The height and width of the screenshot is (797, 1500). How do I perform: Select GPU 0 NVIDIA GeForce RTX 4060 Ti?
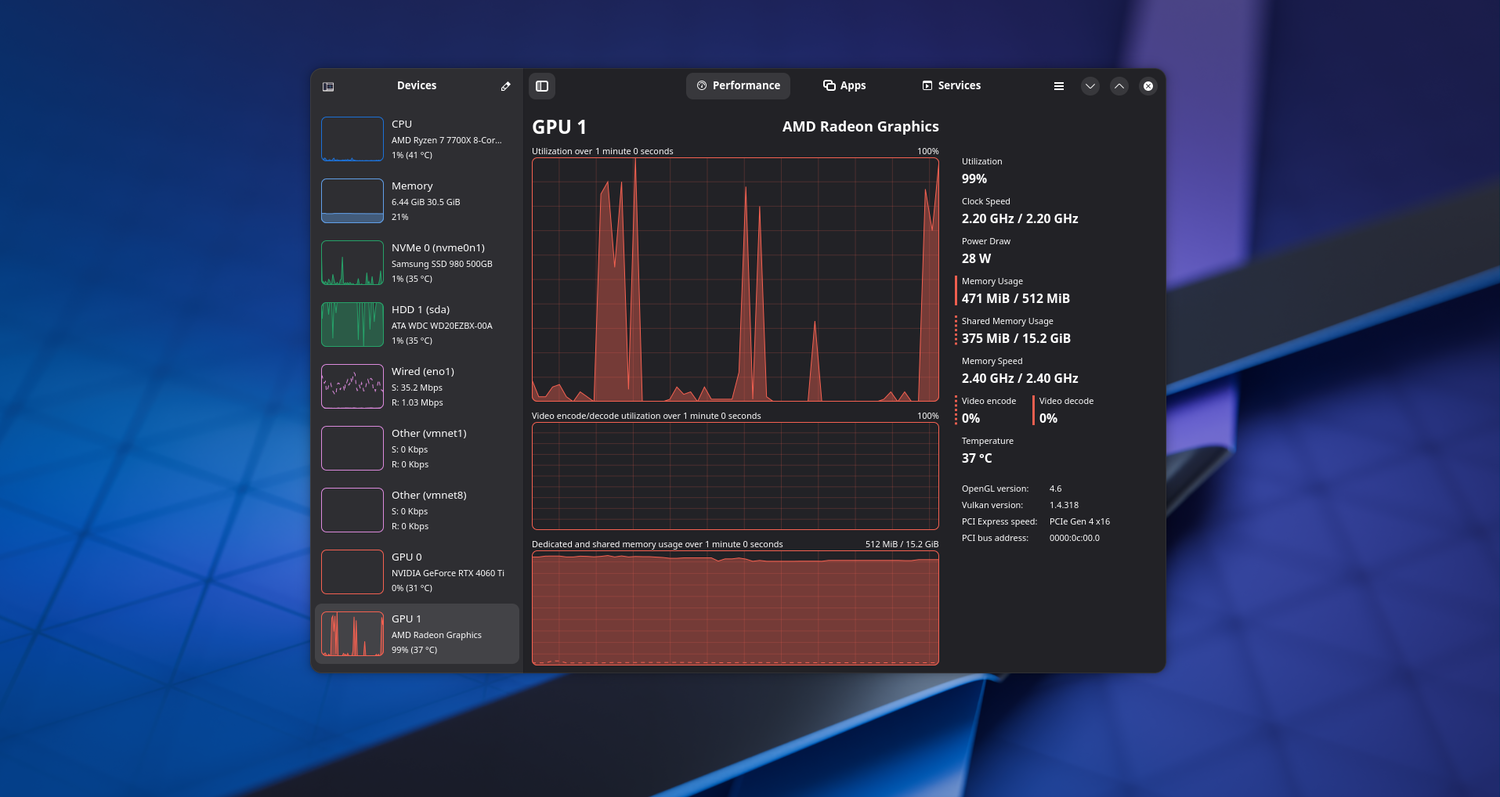click(x=417, y=572)
